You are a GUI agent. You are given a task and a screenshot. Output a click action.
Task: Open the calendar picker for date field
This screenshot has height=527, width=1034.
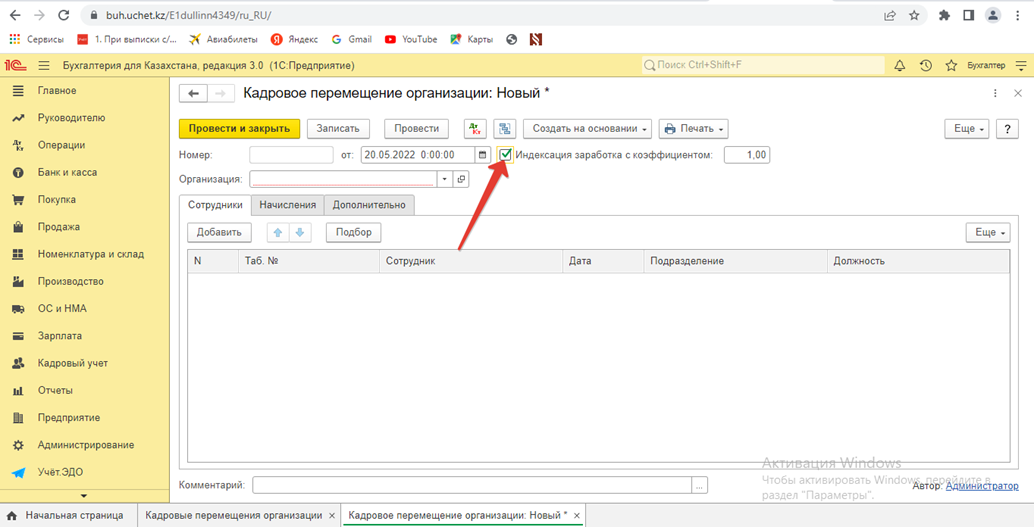[483, 155]
